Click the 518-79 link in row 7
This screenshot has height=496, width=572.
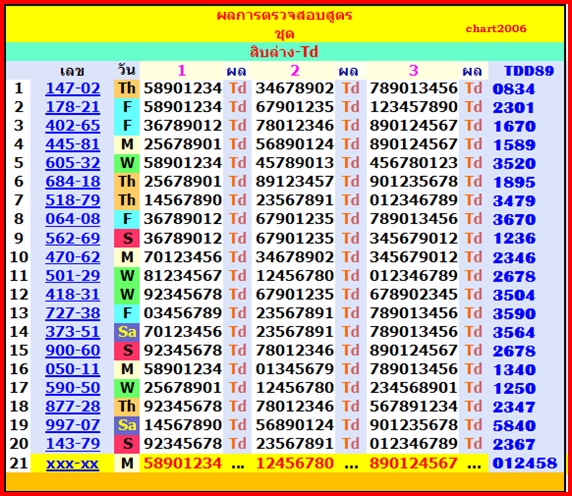coord(73,200)
